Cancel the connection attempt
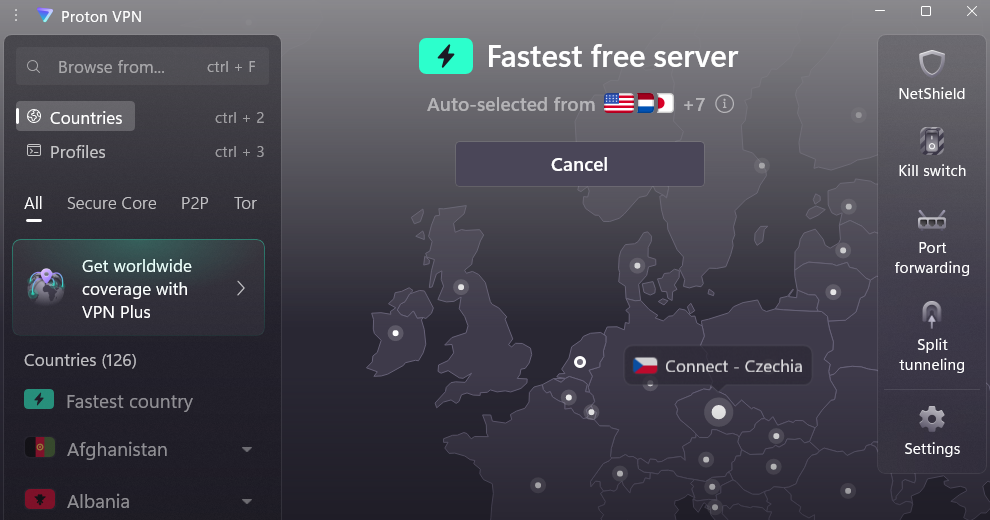 coord(579,164)
